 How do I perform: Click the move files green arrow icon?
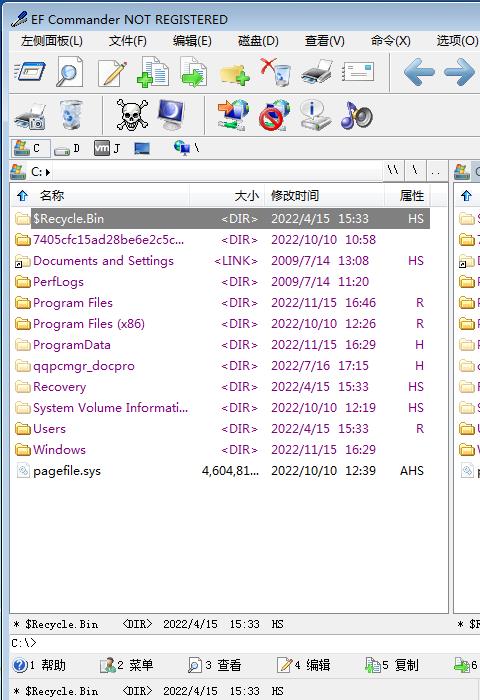pyautogui.click(x=193, y=71)
